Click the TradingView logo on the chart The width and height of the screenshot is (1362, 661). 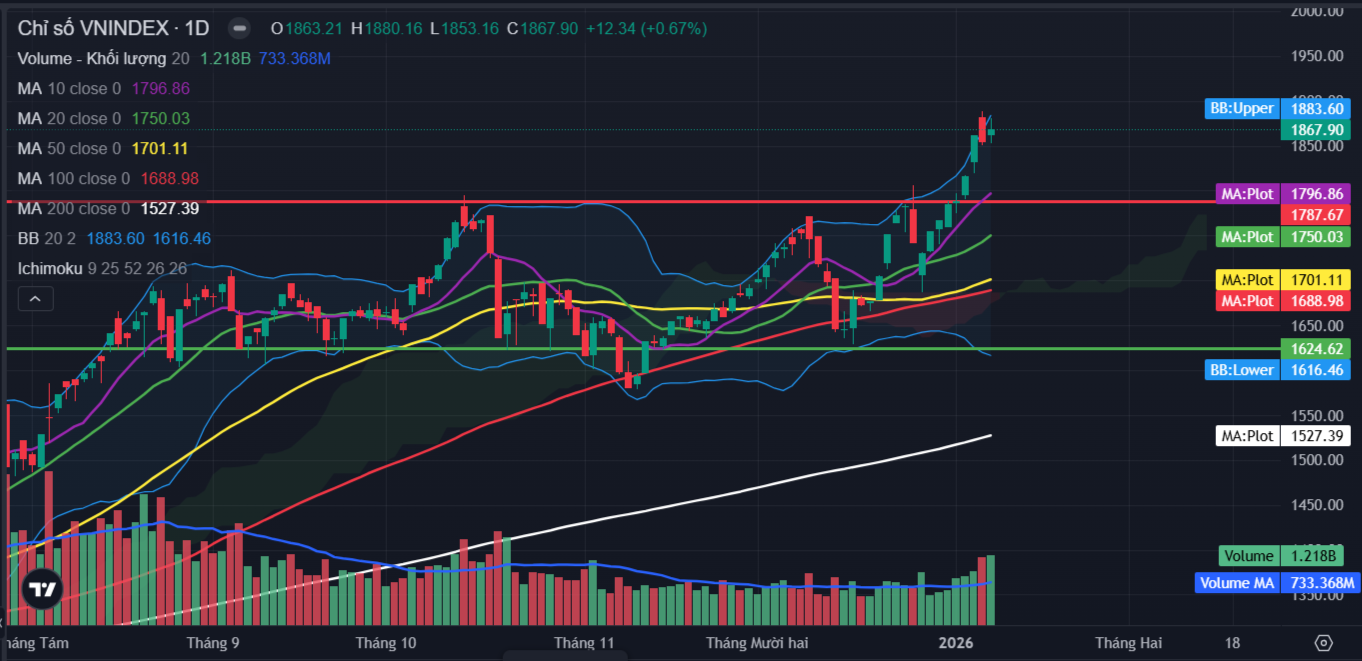pos(42,590)
